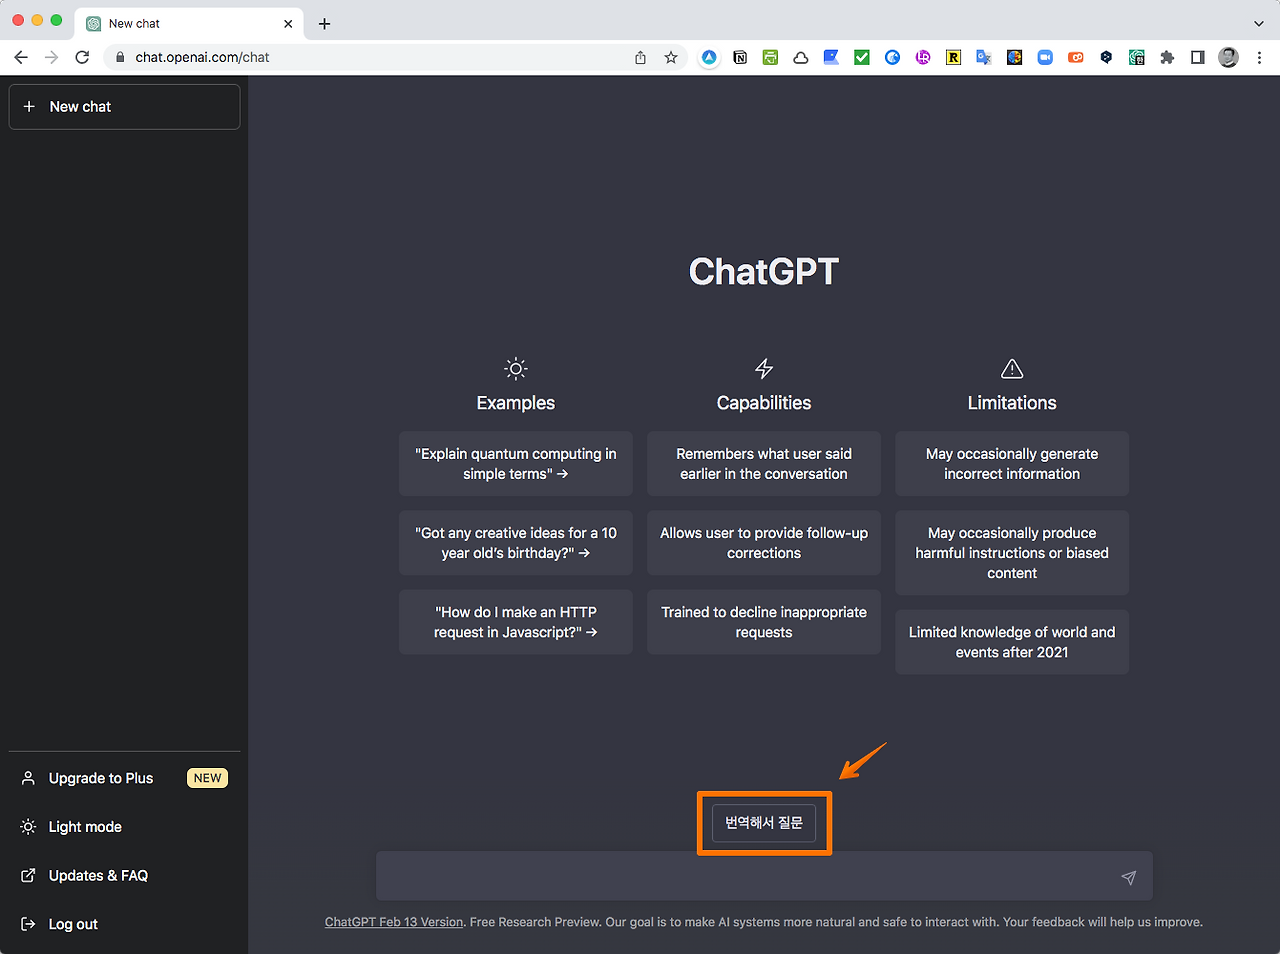Click 'harmful instructions or biased content' card
Viewport: 1280px width, 954px height.
[1012, 553]
